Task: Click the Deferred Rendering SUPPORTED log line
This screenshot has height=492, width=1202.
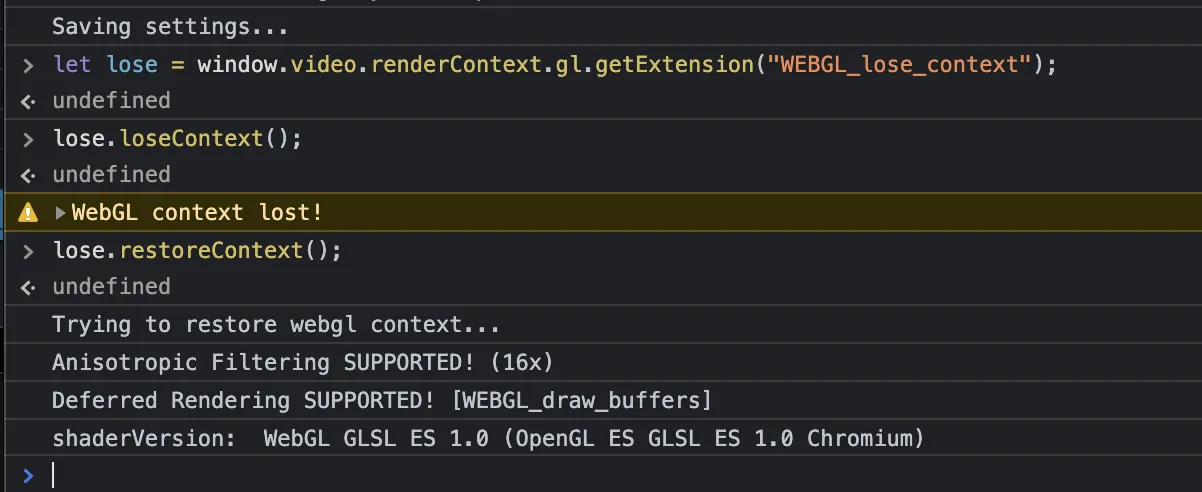Action: pyautogui.click(x=381, y=400)
